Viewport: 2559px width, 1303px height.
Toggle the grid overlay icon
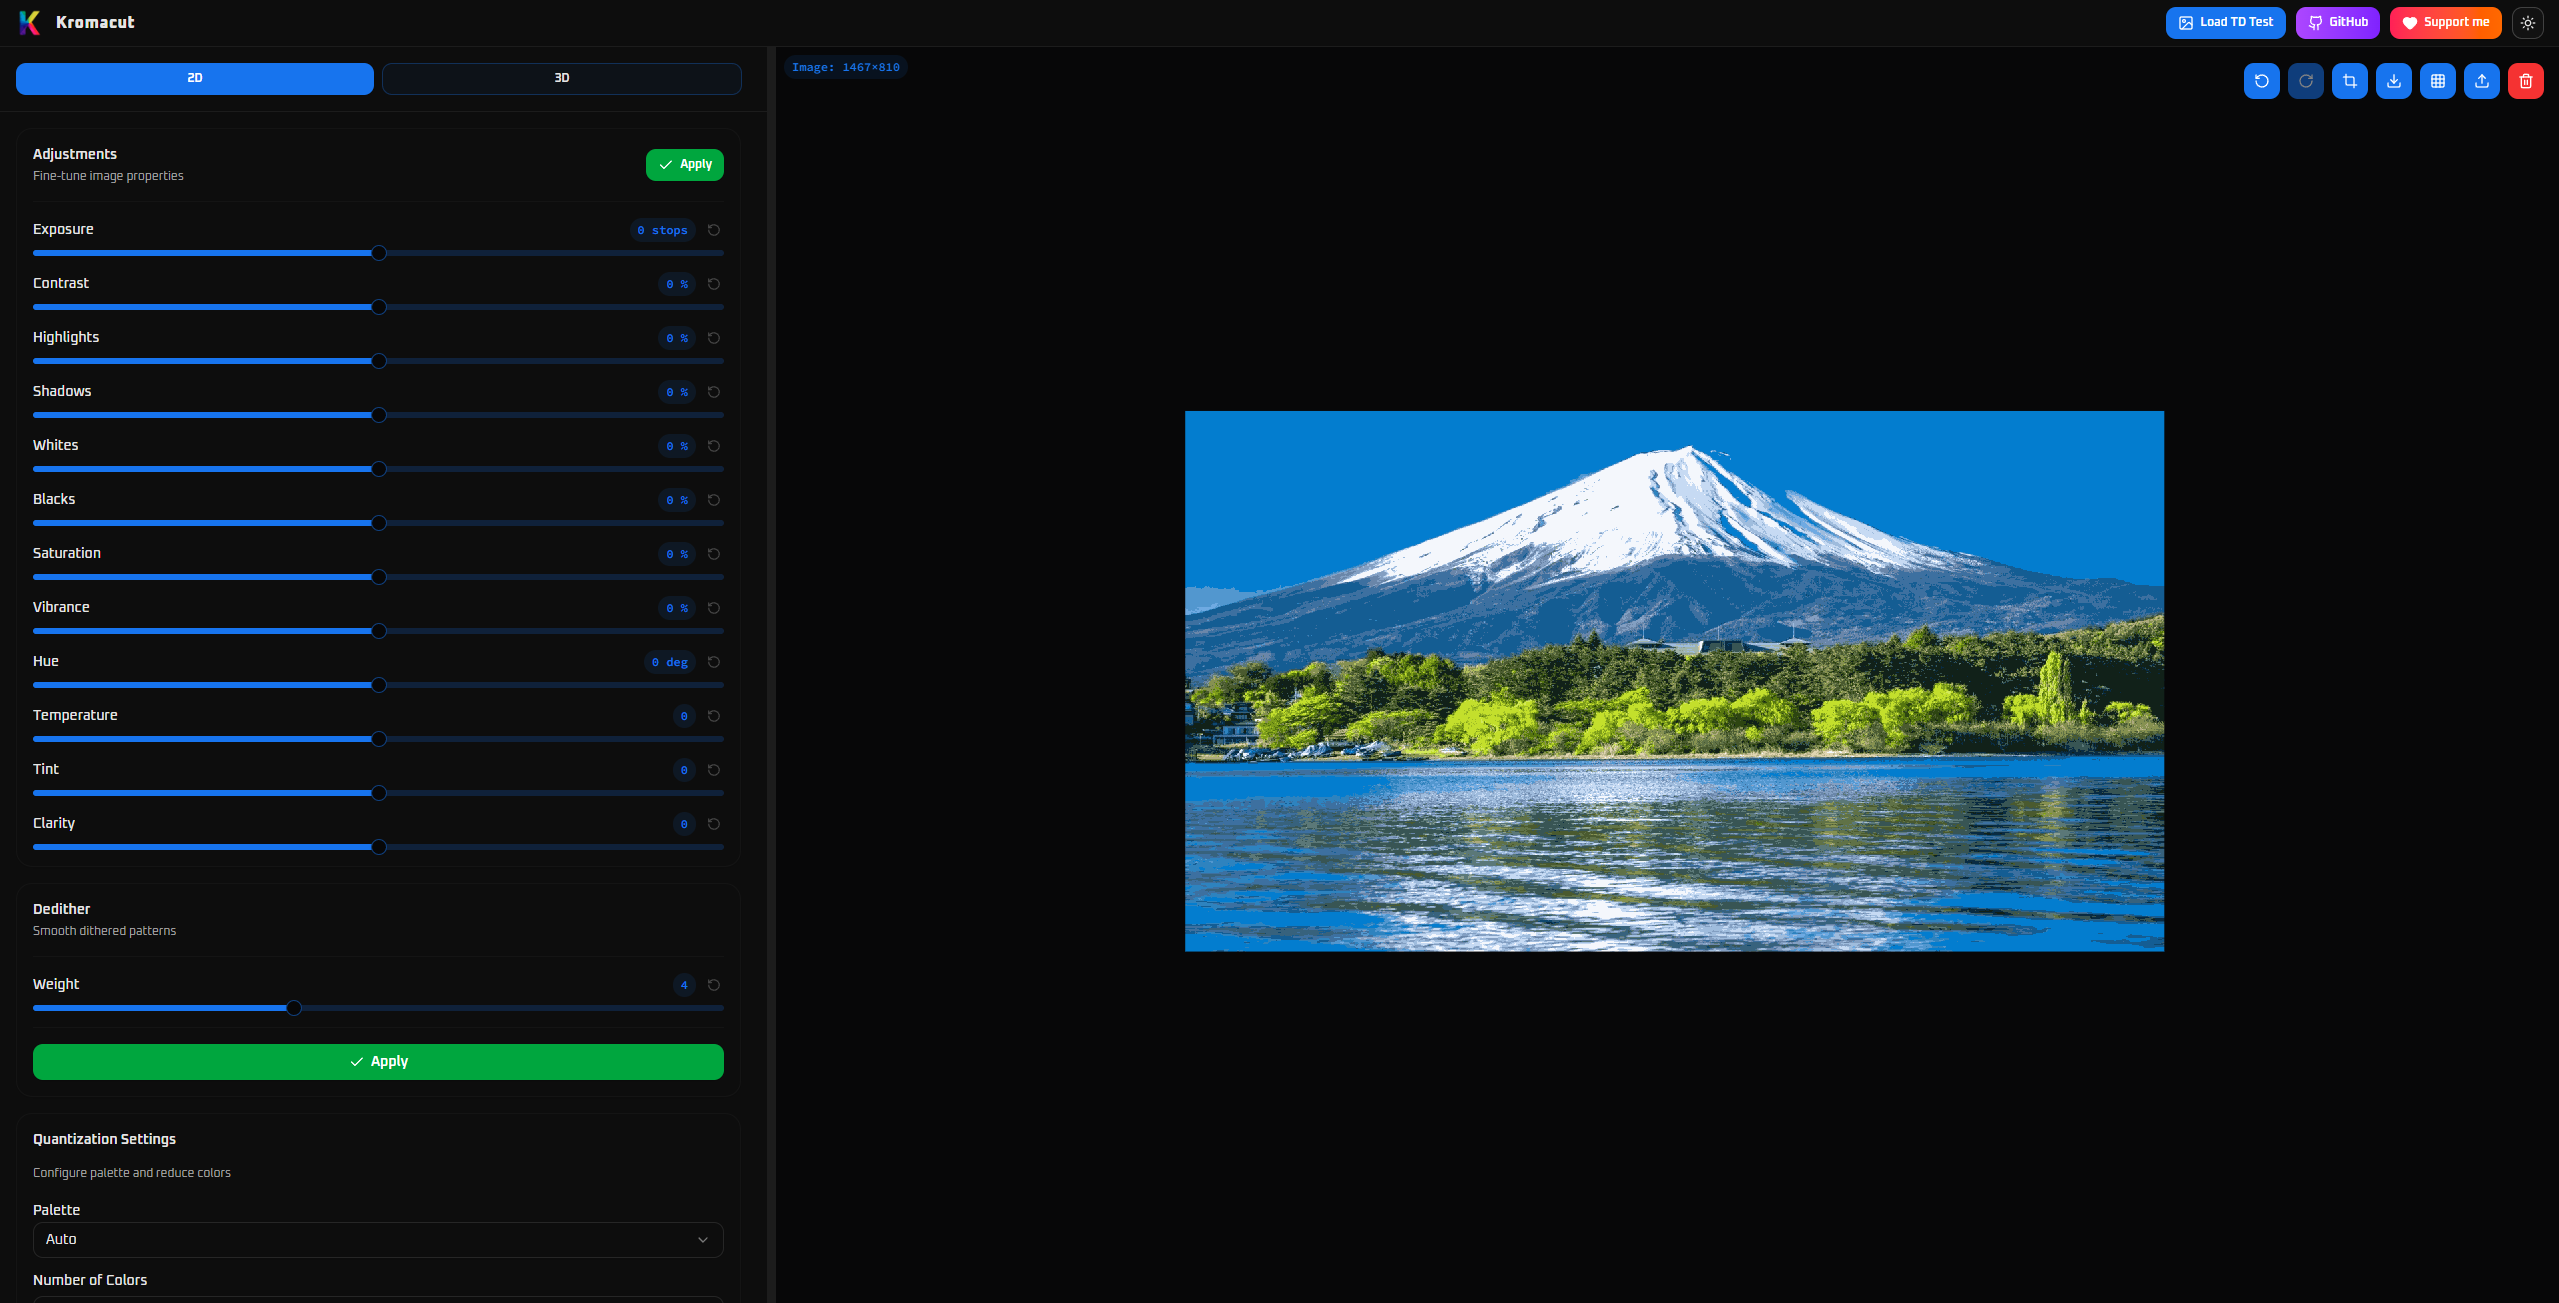coord(2437,81)
